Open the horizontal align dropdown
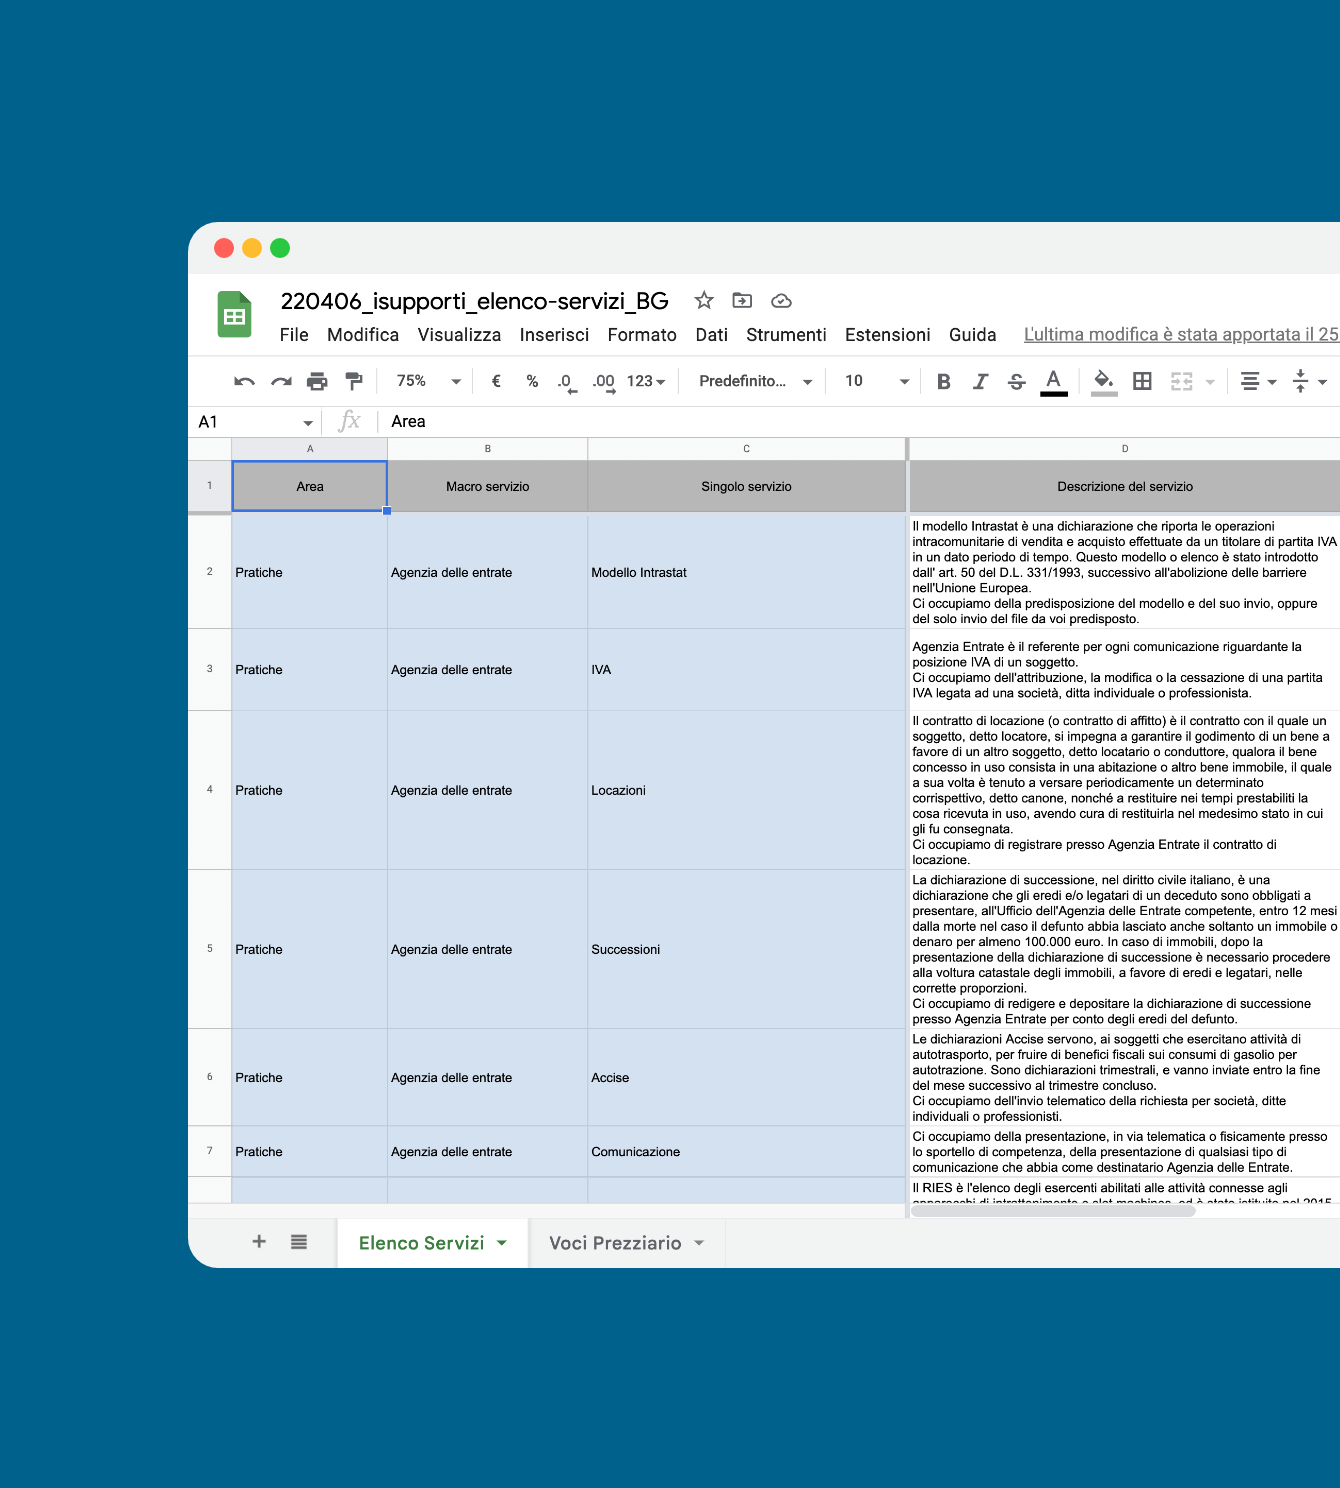 1258,381
